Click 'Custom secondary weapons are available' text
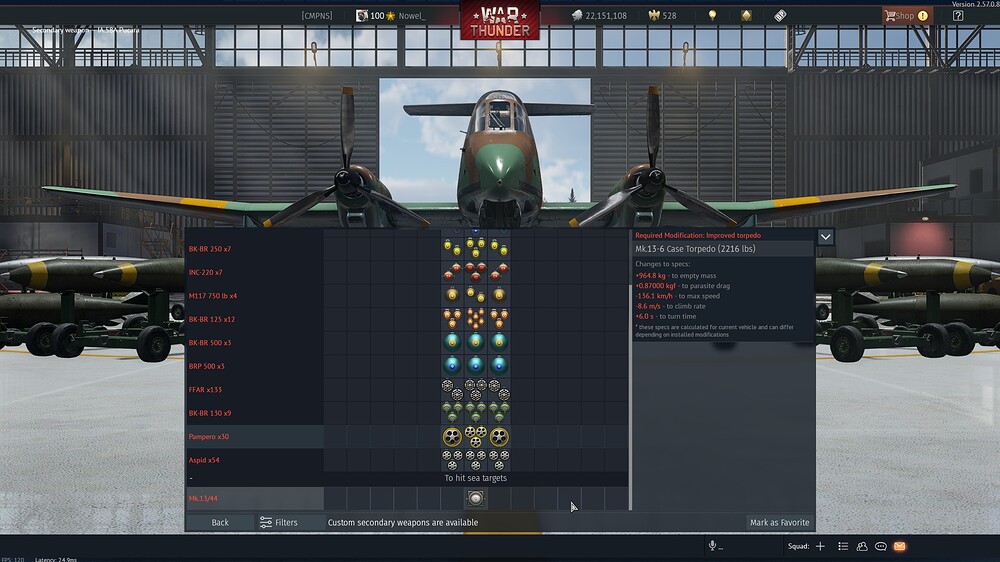Viewport: 1000px width, 562px height. [x=403, y=522]
